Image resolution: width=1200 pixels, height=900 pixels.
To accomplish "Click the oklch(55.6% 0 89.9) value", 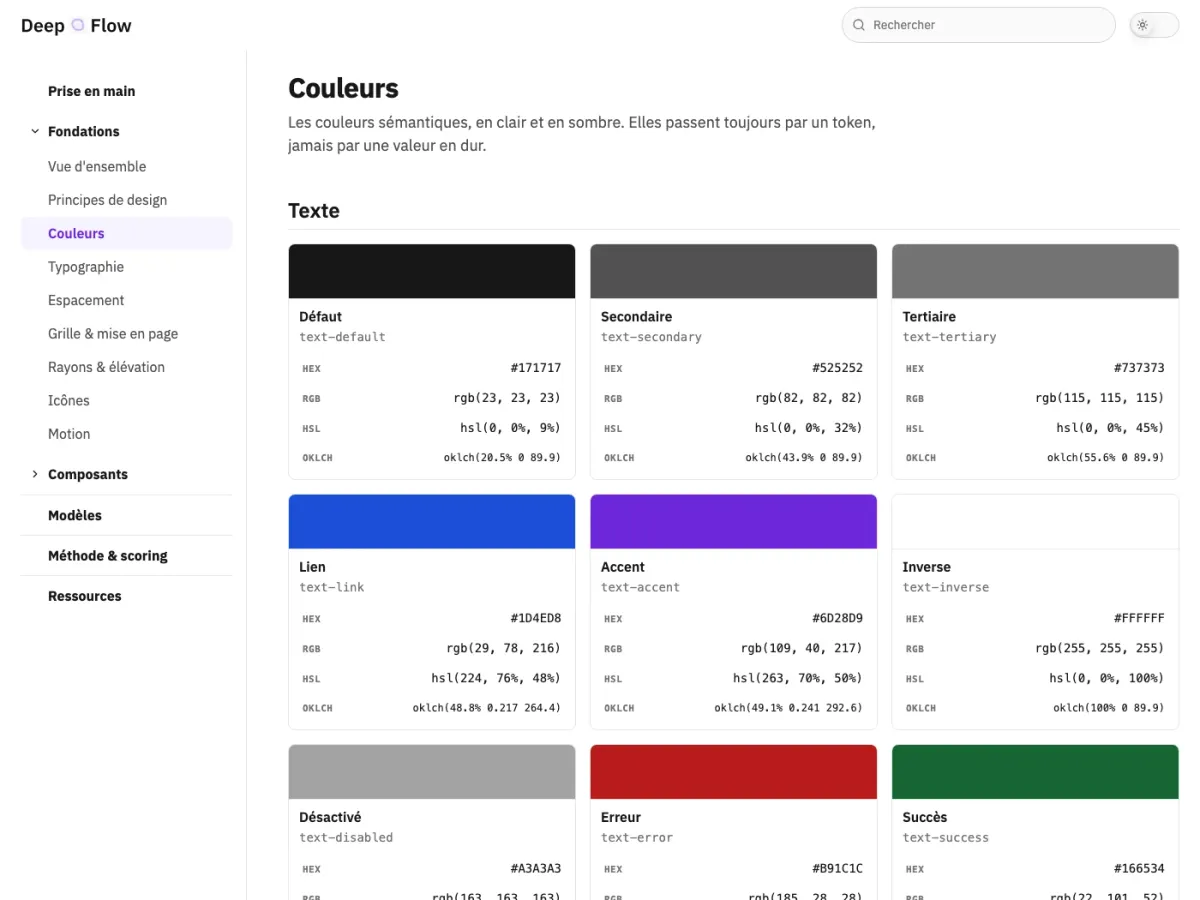I will tap(1106, 458).
